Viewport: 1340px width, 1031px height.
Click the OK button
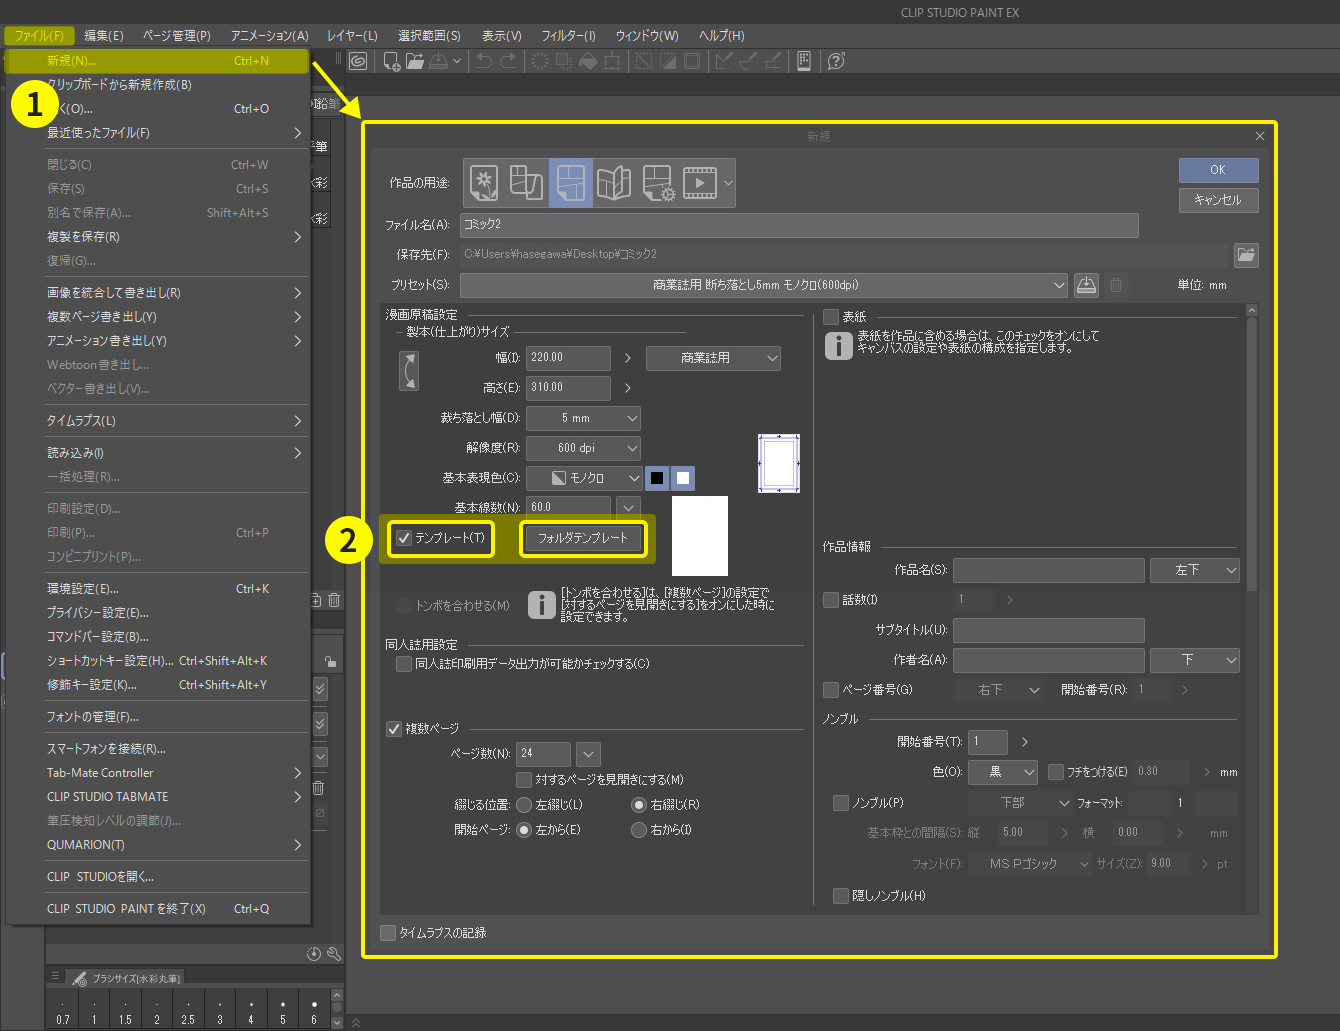pos(1218,170)
